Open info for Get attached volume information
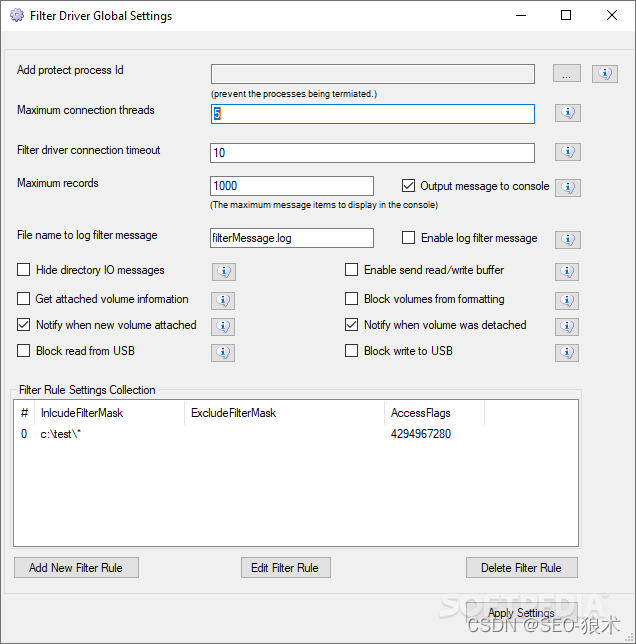This screenshot has height=644, width=636. point(223,300)
